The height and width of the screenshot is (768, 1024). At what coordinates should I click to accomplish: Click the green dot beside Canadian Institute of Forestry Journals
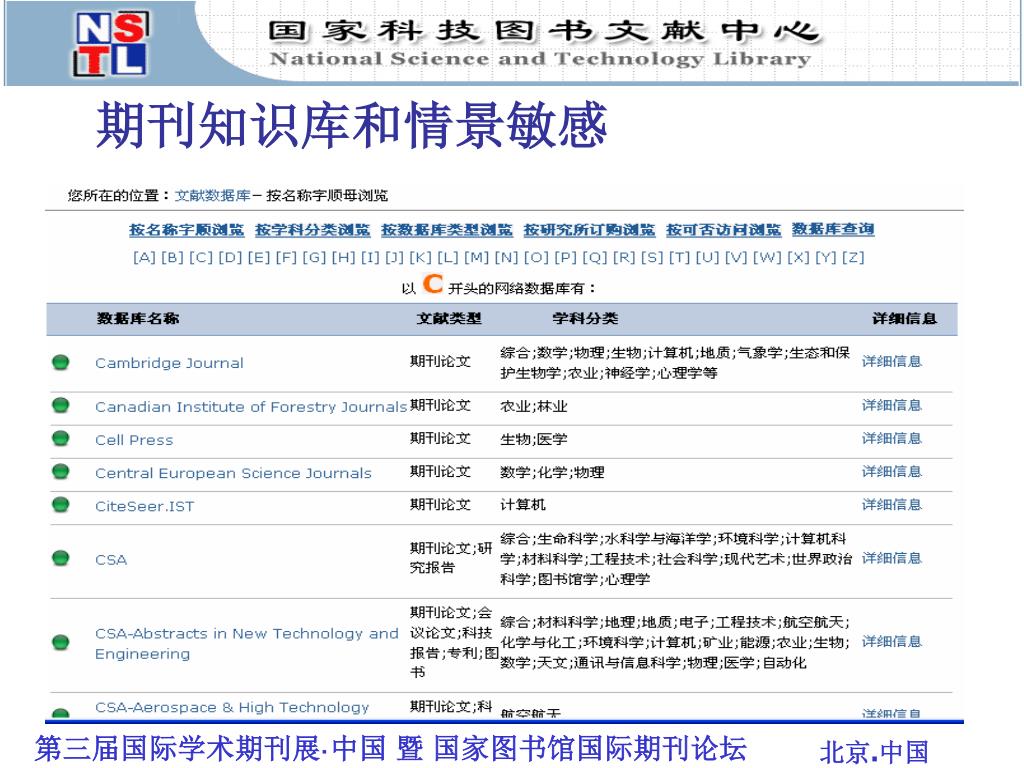pyautogui.click(x=61, y=405)
